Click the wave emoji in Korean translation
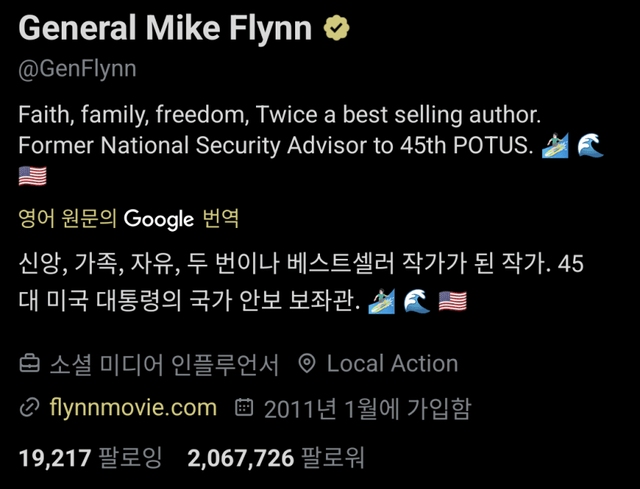Screen dimensions: 640x489 click(417, 300)
